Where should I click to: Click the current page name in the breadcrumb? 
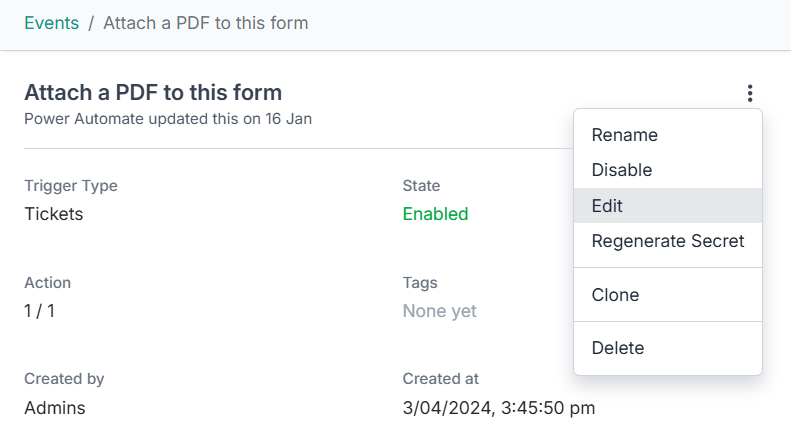point(206,23)
